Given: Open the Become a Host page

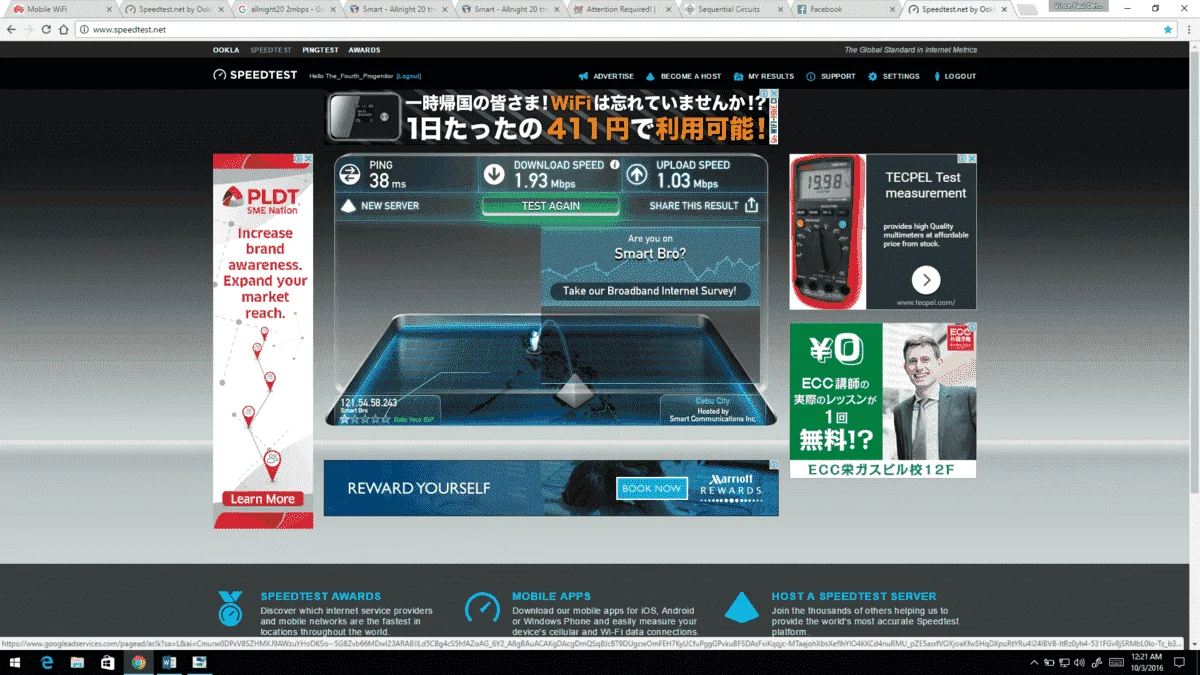Looking at the screenshot, I should (683, 76).
